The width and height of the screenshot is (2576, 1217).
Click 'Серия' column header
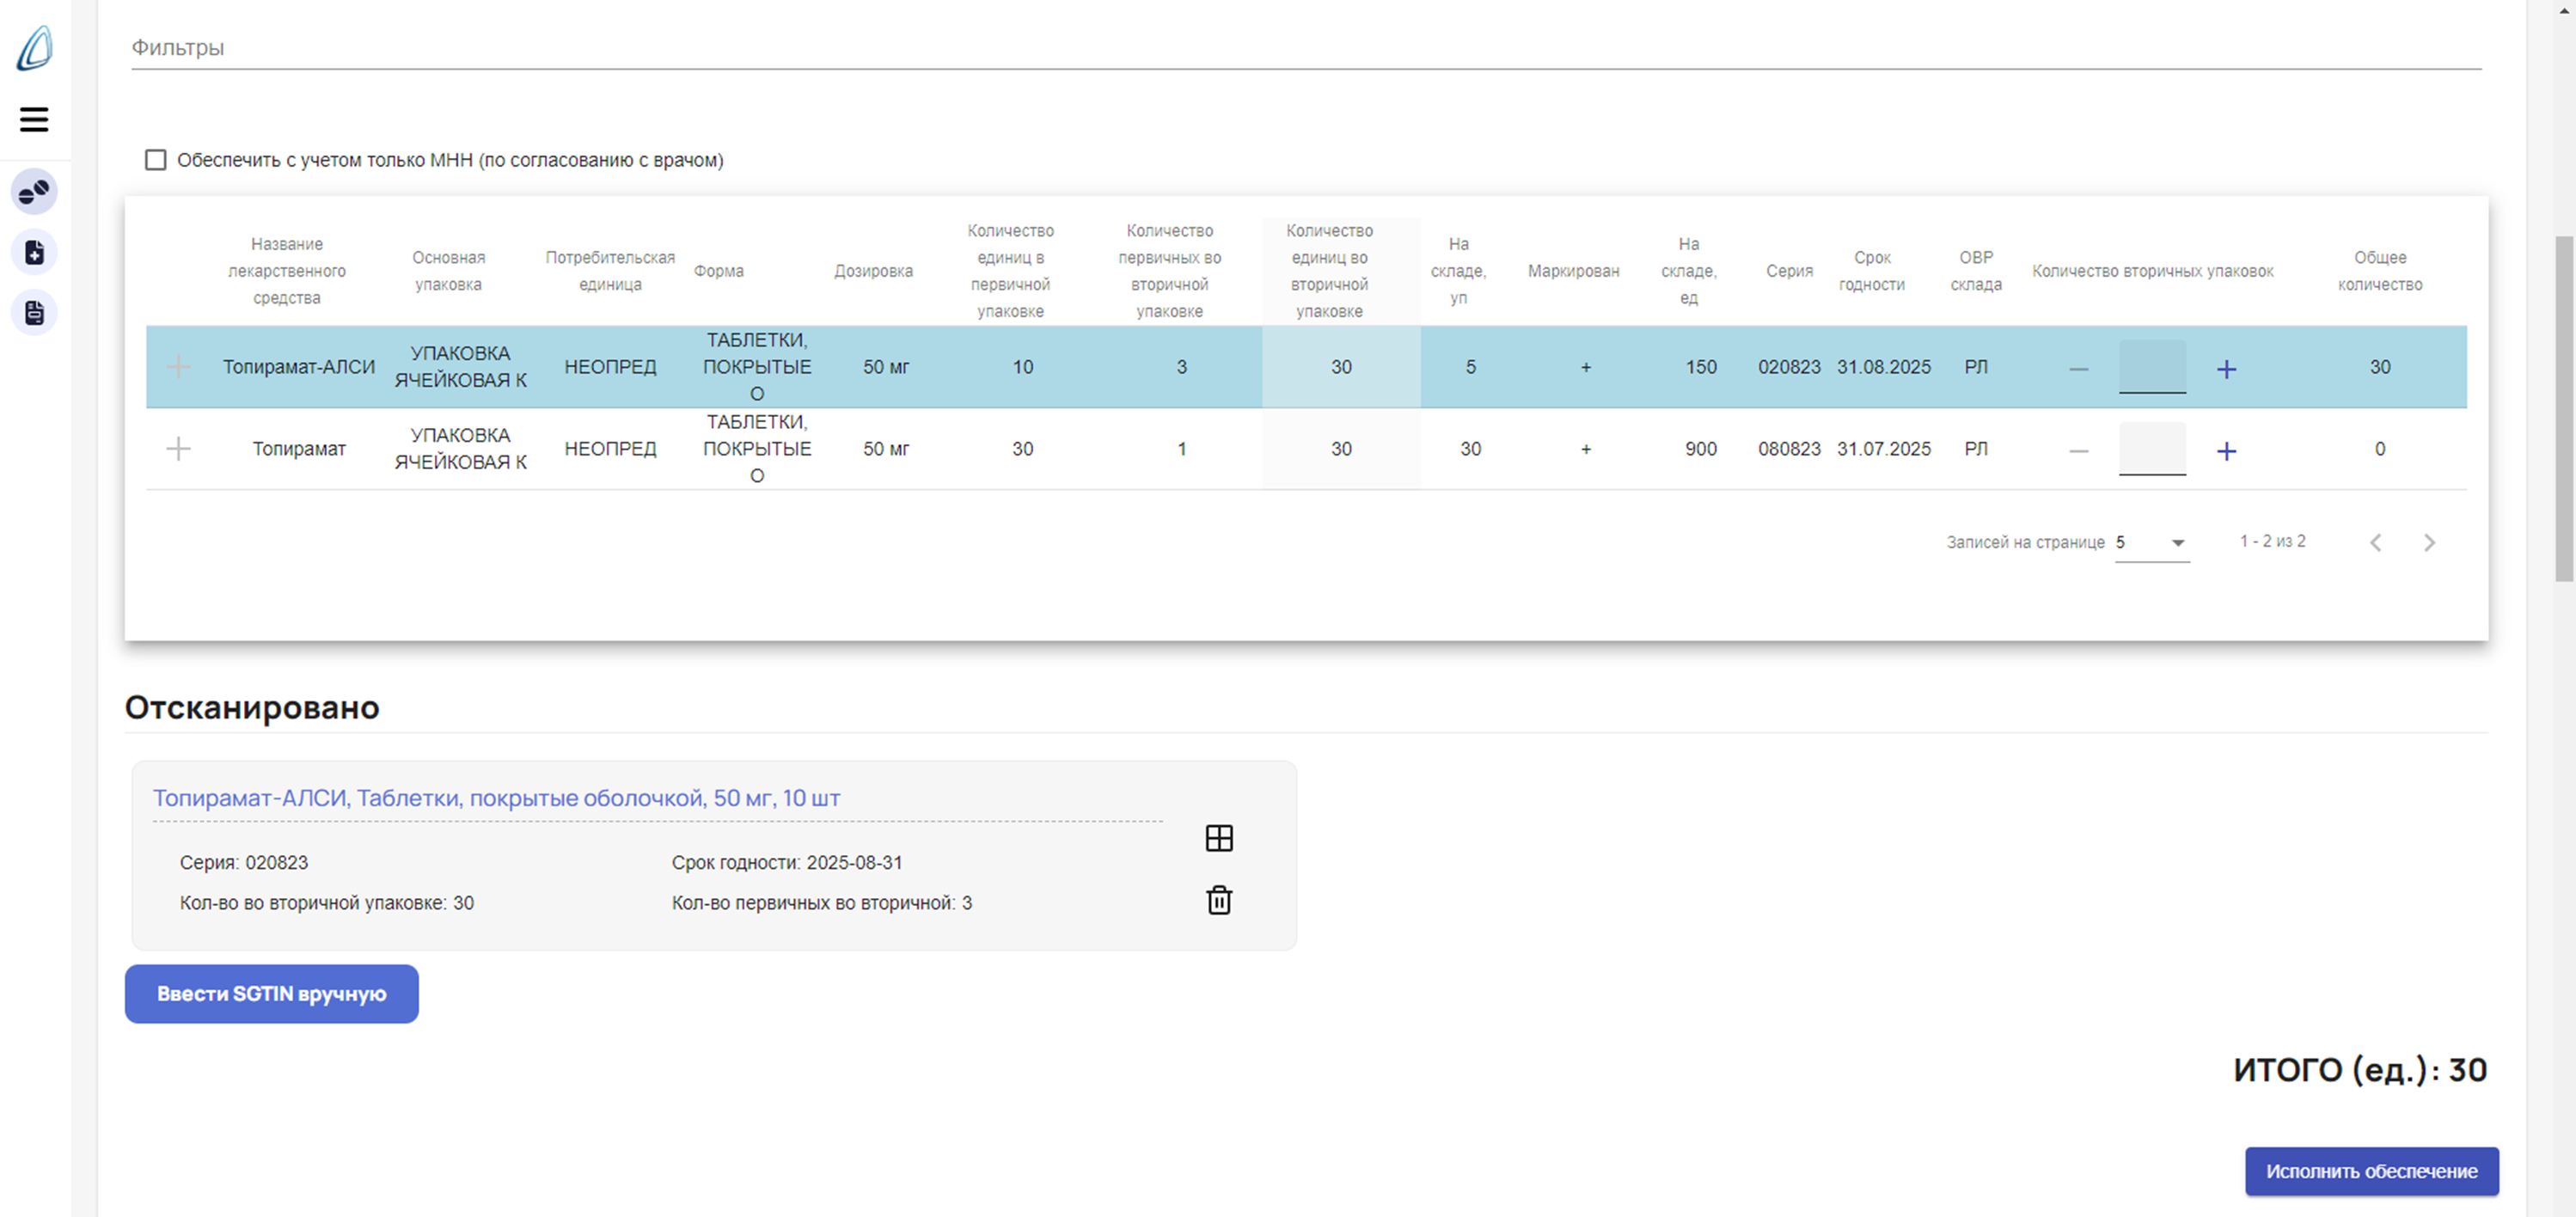[x=1789, y=271]
